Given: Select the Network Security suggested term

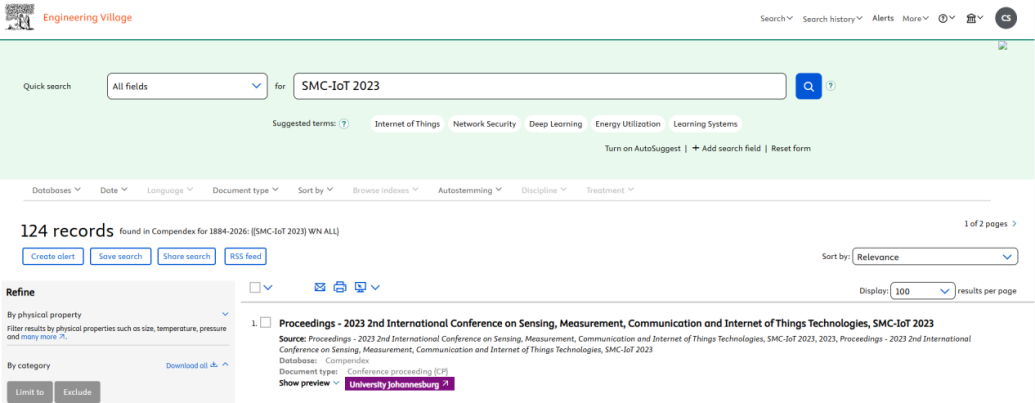Looking at the screenshot, I should (484, 124).
